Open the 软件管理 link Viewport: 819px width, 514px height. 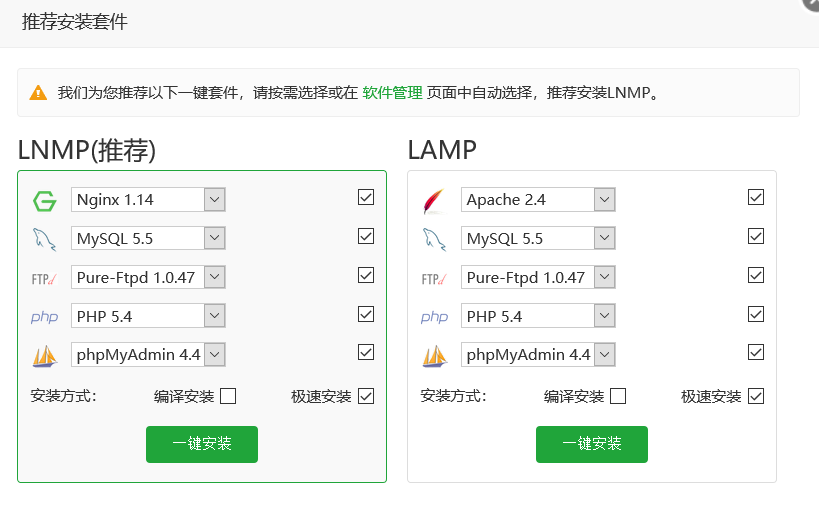coord(392,93)
